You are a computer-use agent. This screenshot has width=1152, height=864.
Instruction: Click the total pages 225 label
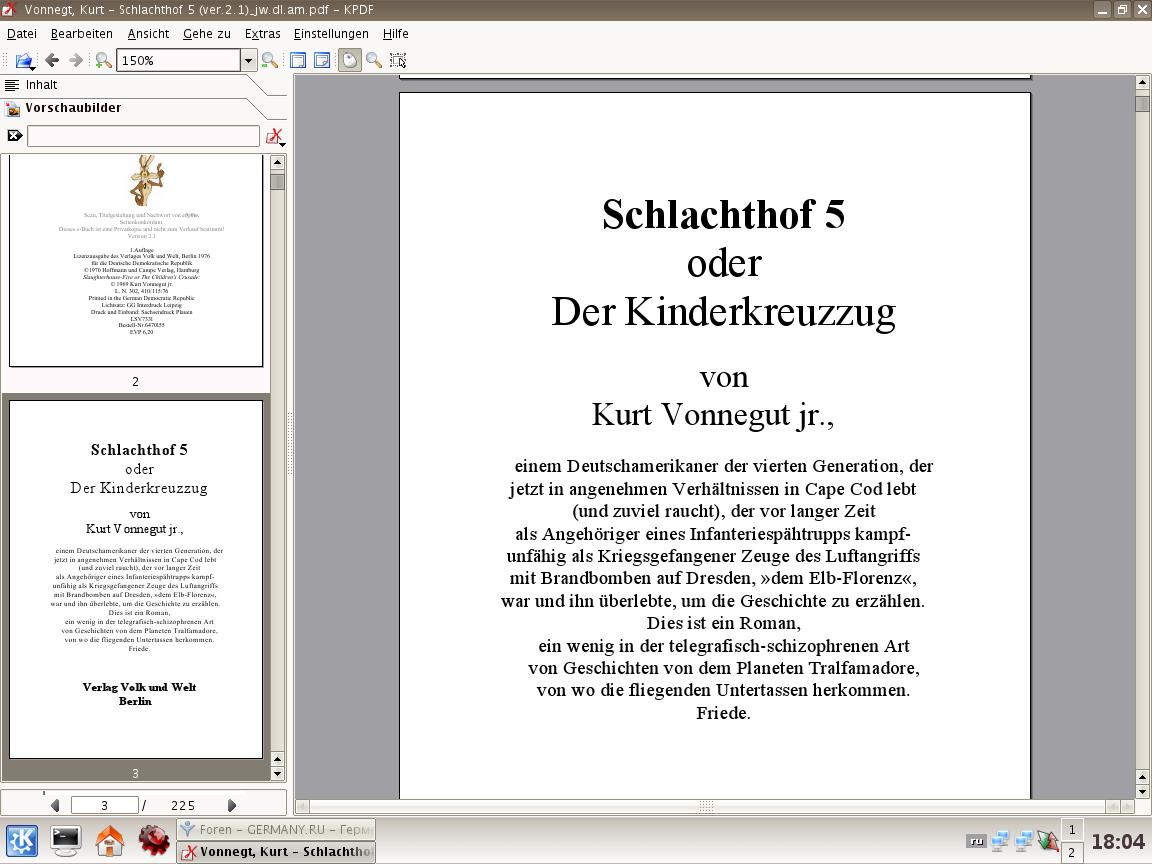point(183,805)
